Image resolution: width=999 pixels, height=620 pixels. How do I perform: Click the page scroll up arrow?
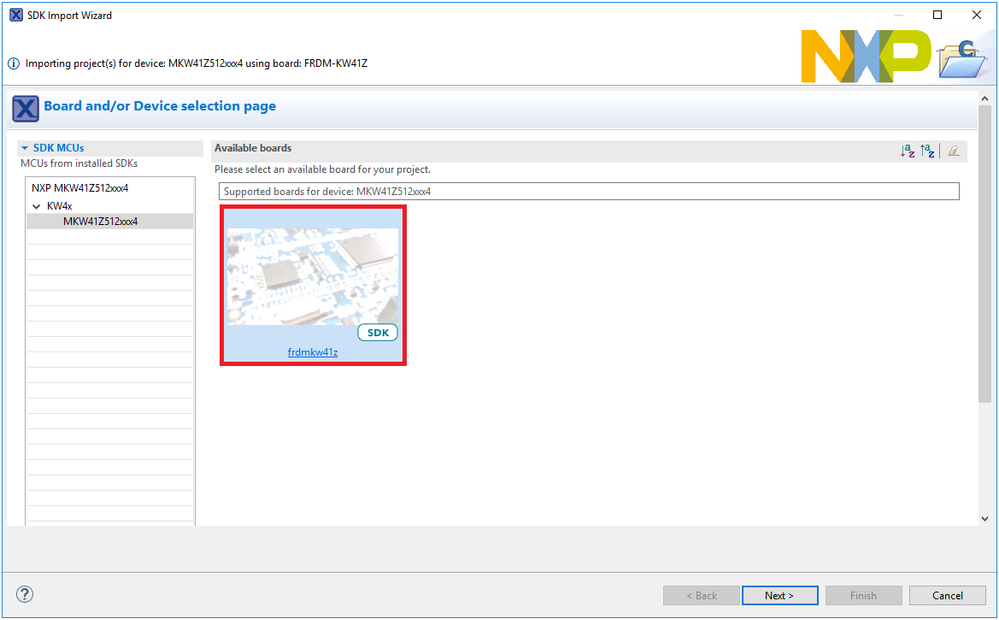click(985, 99)
